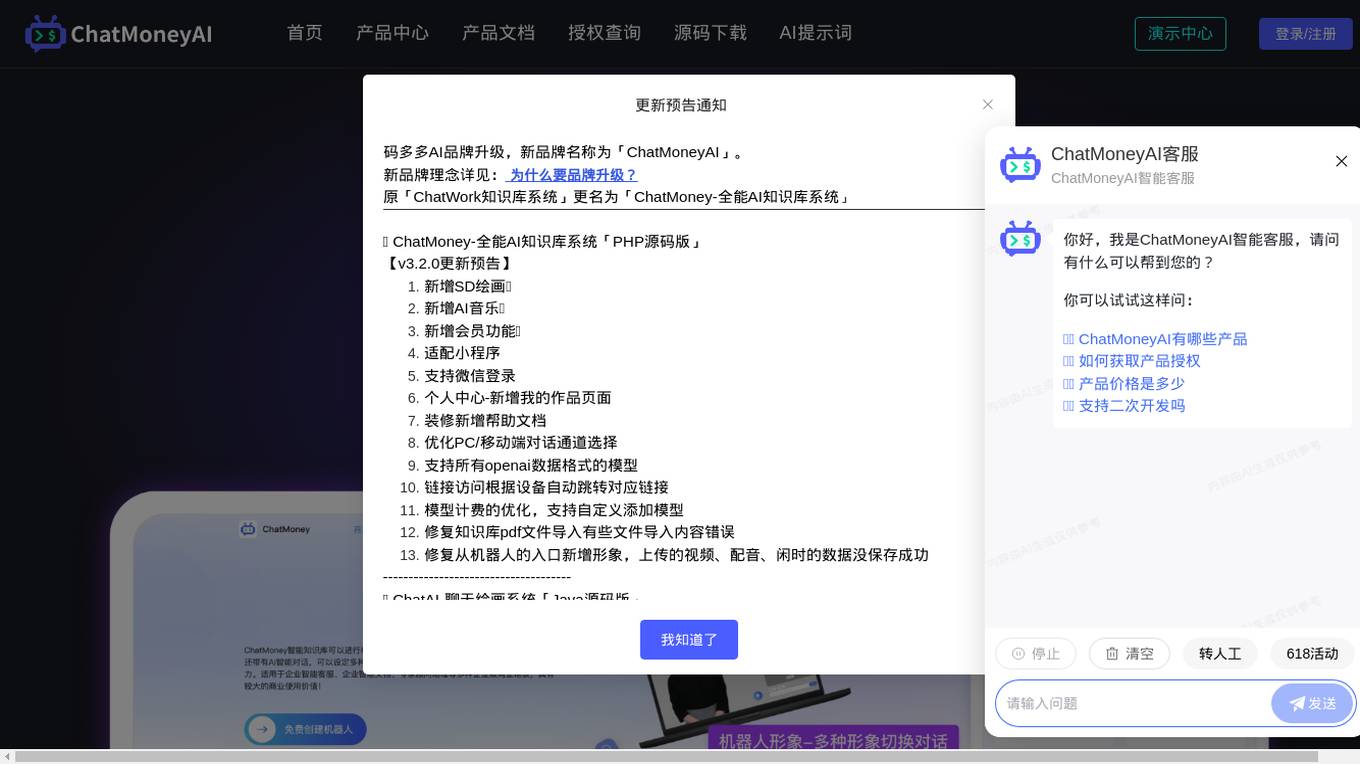Open AI提示词 navigation item
This screenshot has width=1360, height=764.
point(816,33)
